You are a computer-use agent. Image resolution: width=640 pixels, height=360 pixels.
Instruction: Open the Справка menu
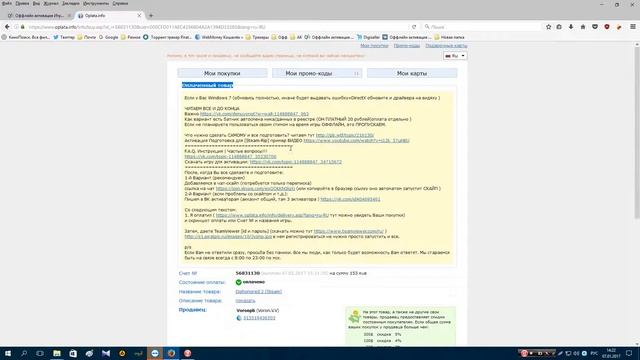point(120,3)
